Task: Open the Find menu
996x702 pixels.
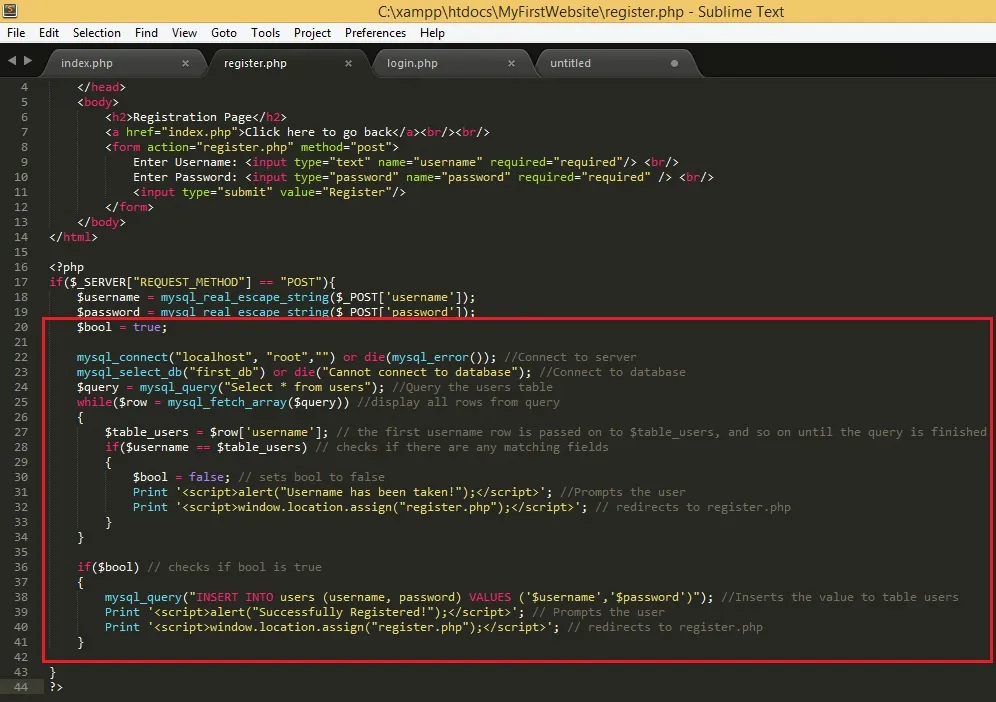Action: (146, 33)
